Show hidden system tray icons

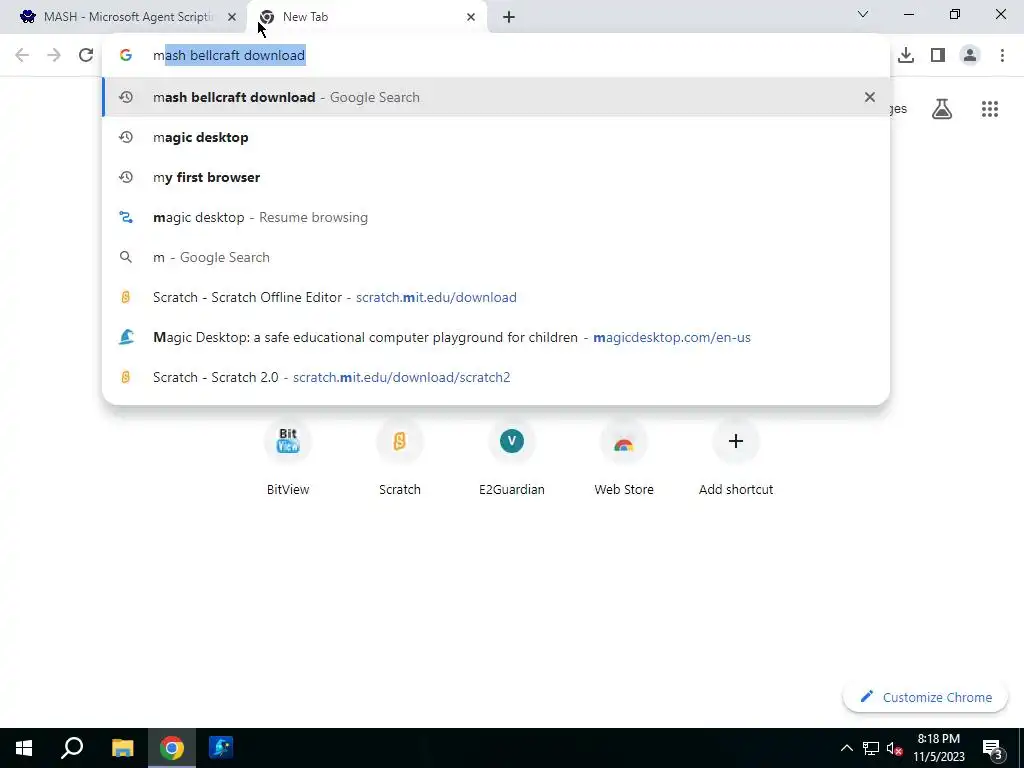(846, 748)
